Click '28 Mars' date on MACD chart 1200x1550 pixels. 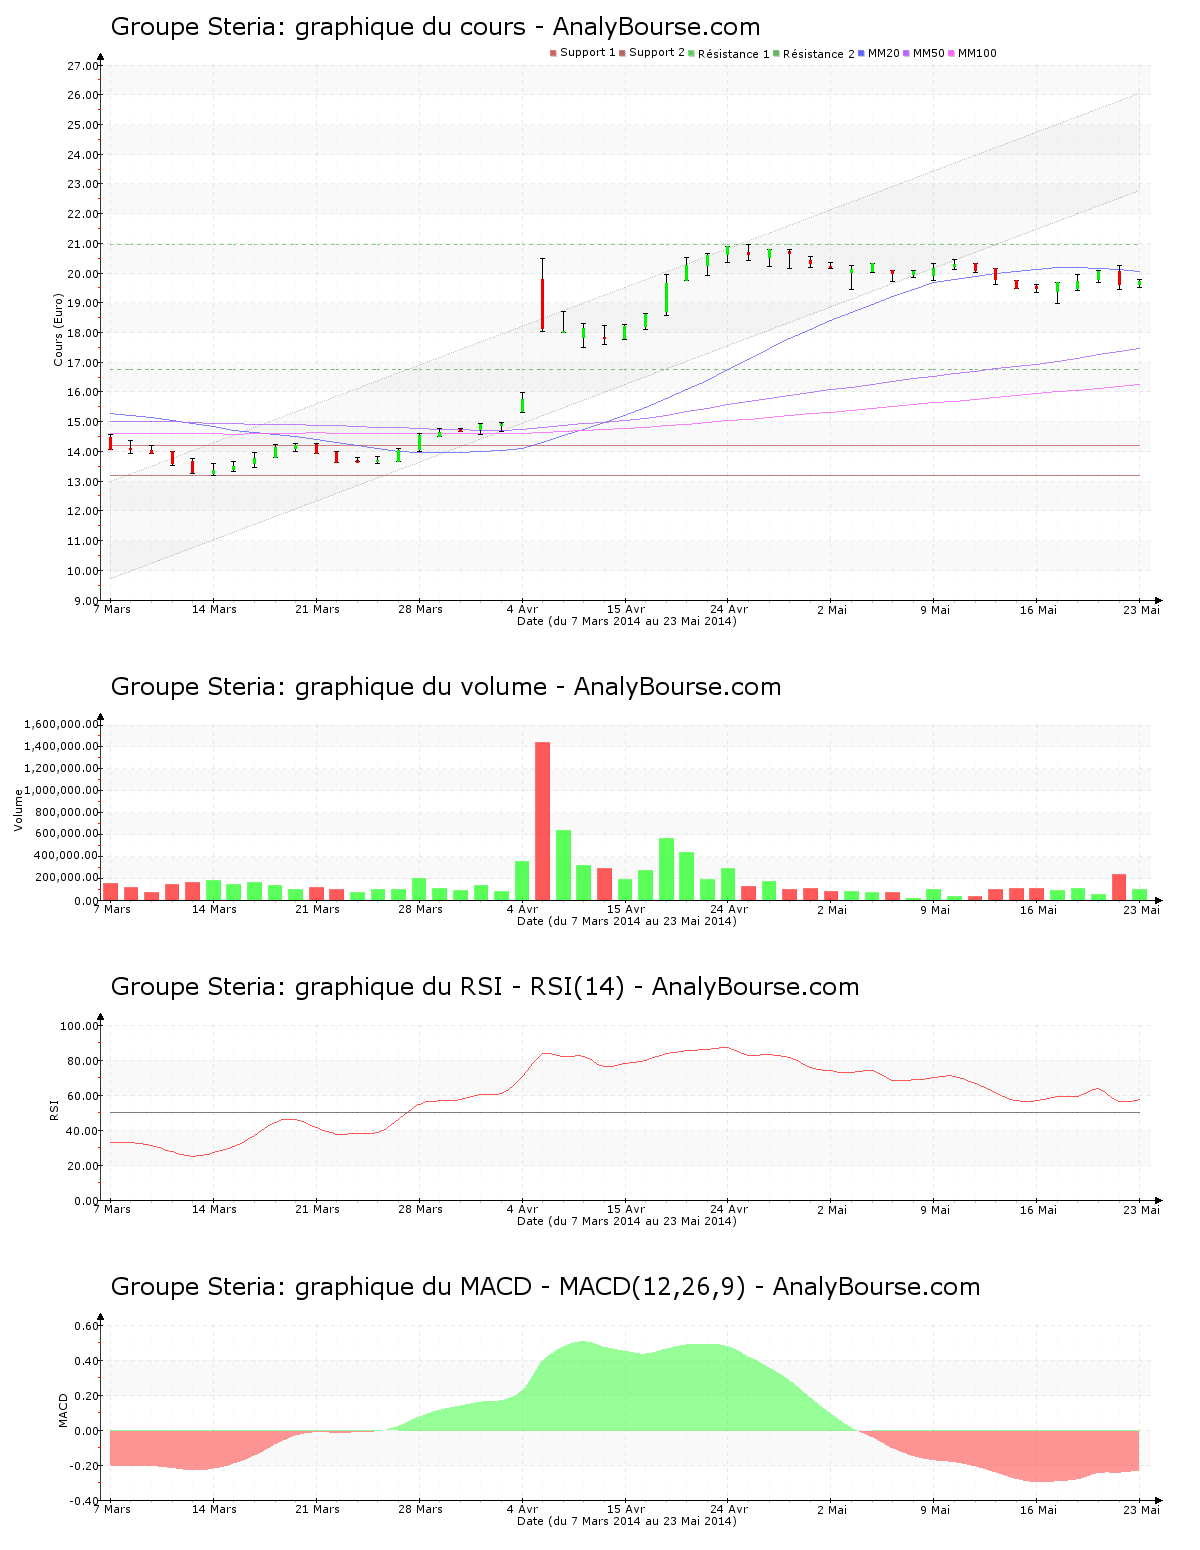pos(420,1509)
